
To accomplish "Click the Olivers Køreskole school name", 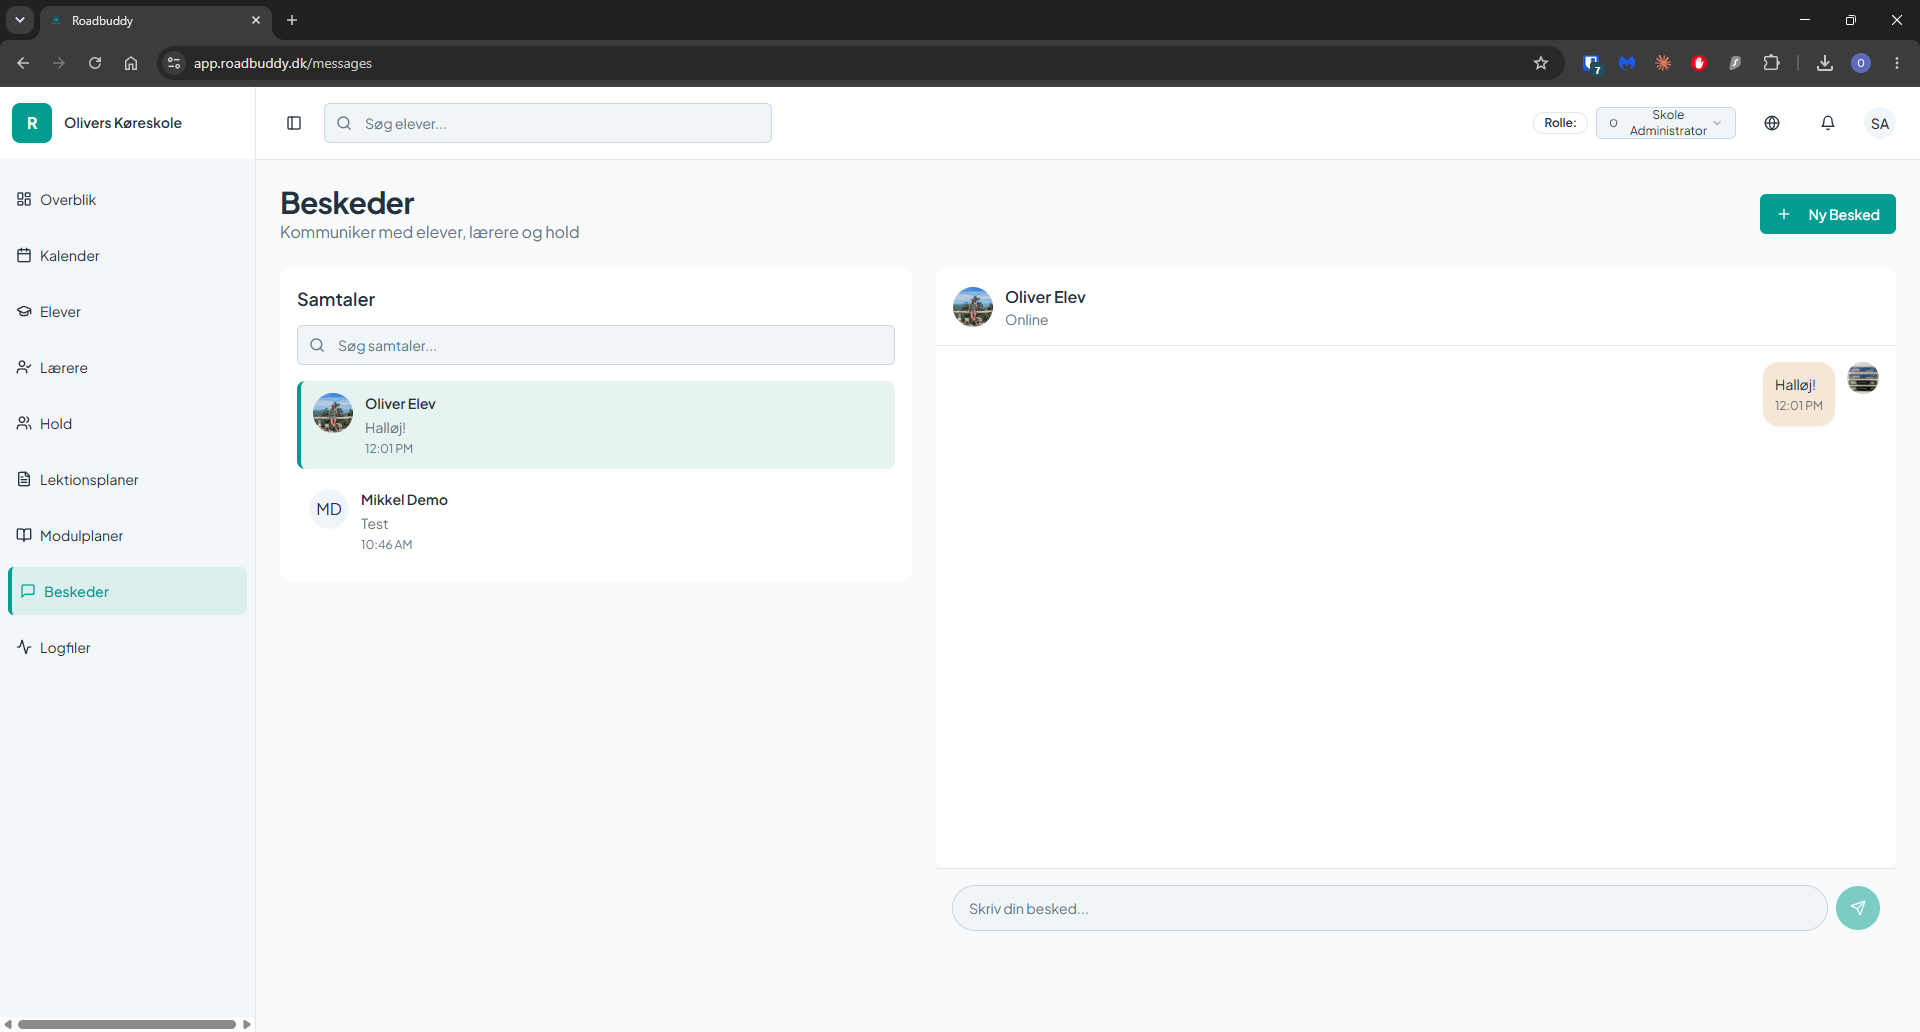I will click(123, 123).
